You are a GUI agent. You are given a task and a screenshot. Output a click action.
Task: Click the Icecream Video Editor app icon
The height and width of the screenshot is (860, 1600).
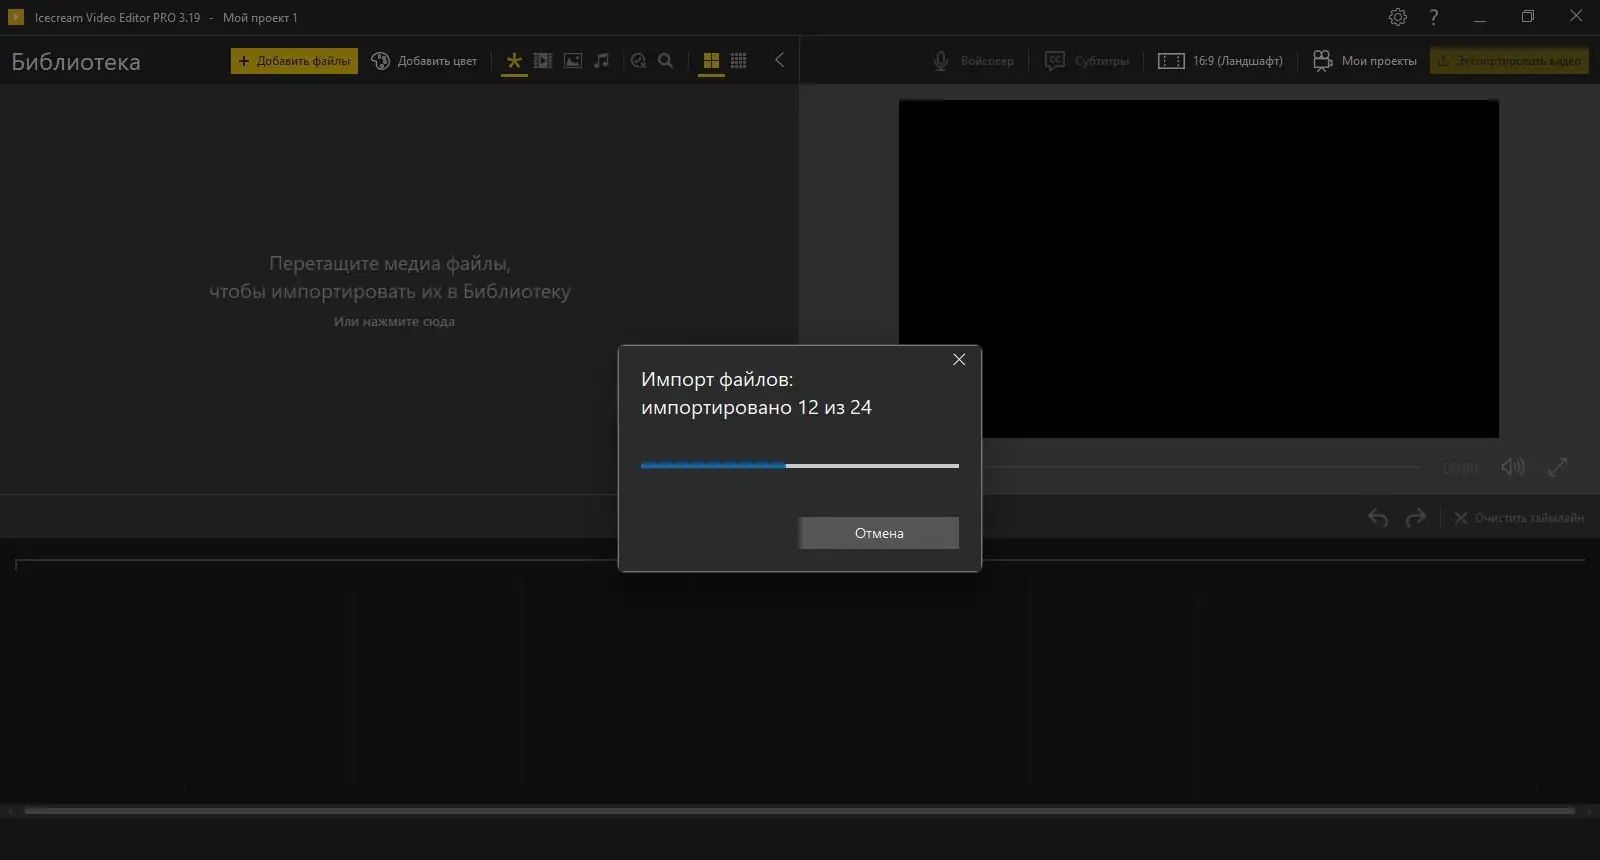click(16, 17)
